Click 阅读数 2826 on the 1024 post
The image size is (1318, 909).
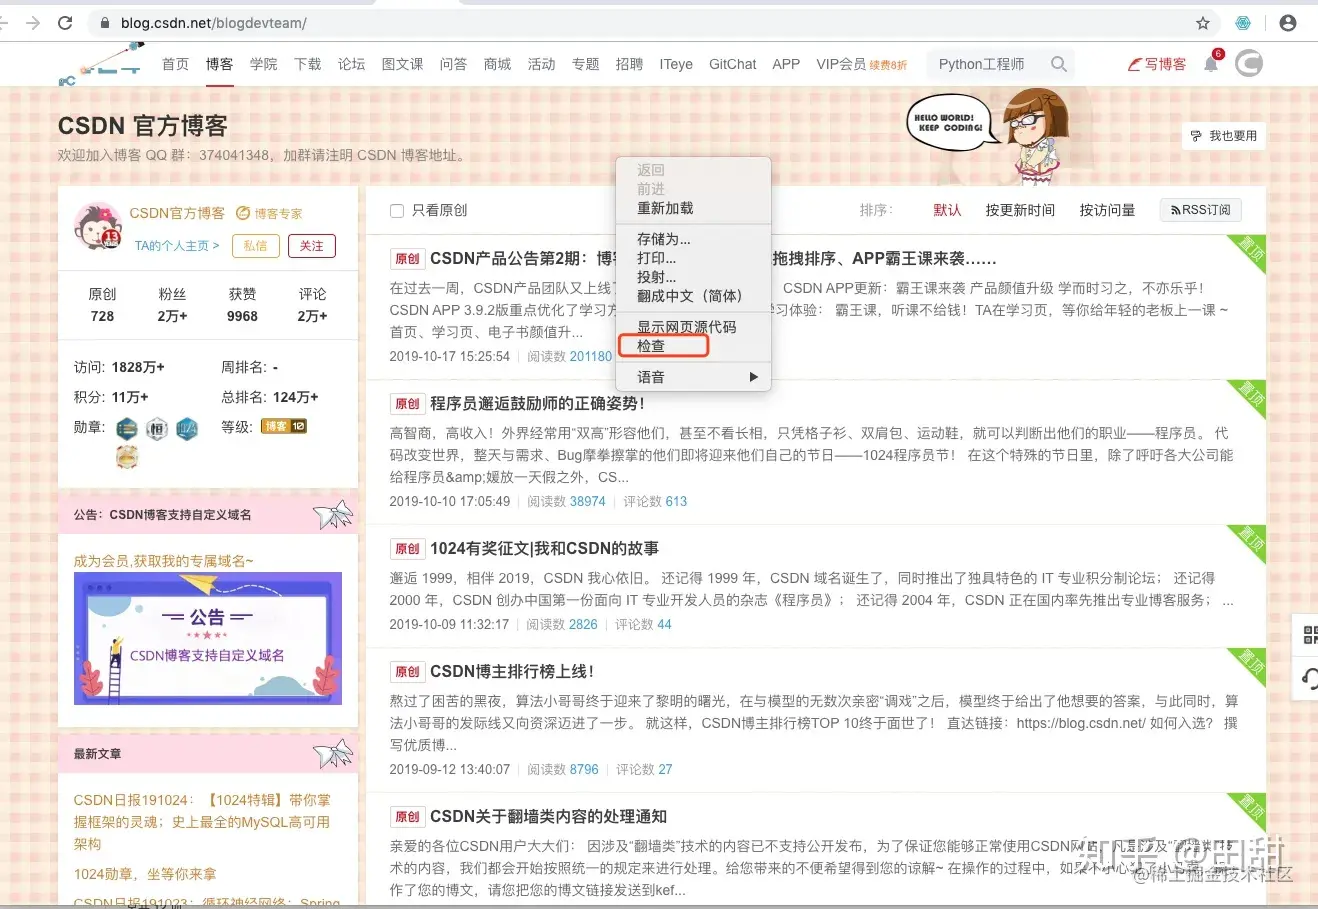562,625
